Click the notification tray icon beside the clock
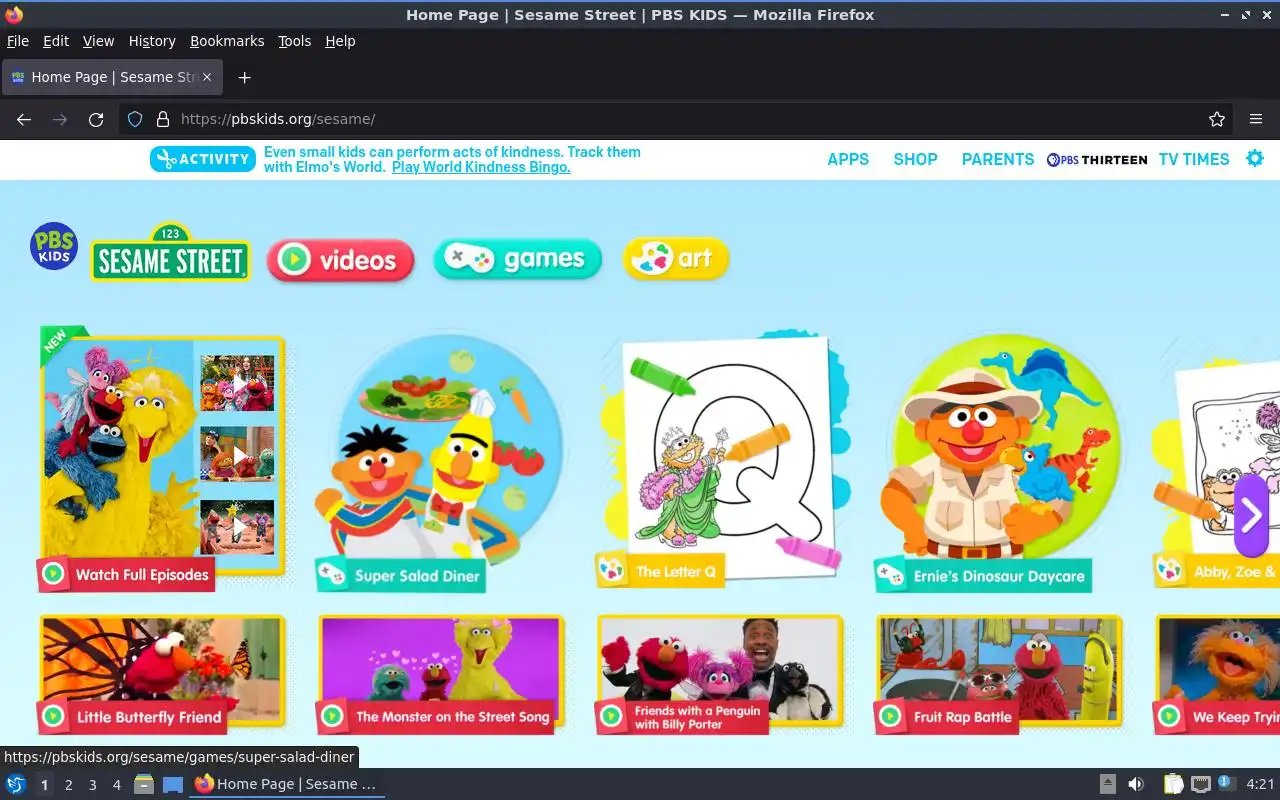This screenshot has height=800, width=1280. (x=1226, y=783)
